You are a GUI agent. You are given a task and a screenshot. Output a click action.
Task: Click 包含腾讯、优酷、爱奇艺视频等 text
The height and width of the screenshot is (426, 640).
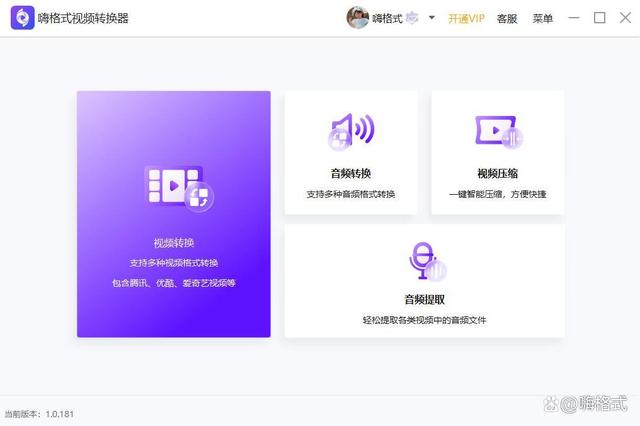click(174, 283)
